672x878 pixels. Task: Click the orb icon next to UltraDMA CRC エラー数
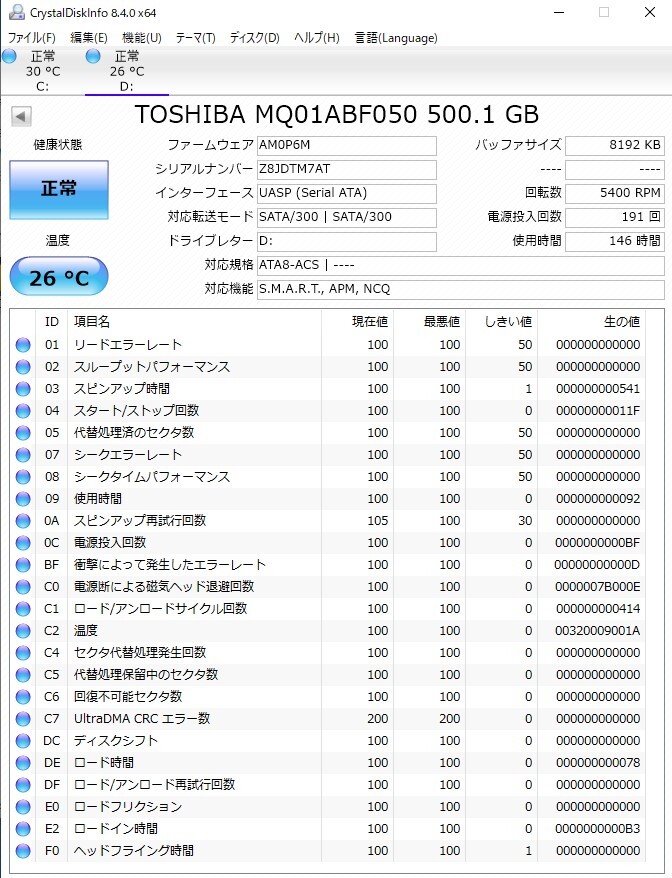pyautogui.click(x=22, y=718)
